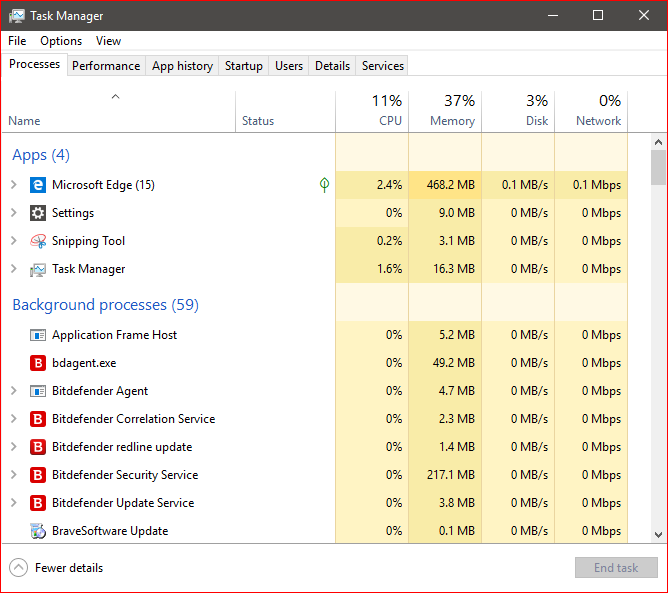The image size is (668, 593).
Task: Click the Task Manager row icon
Action: click(x=38, y=269)
